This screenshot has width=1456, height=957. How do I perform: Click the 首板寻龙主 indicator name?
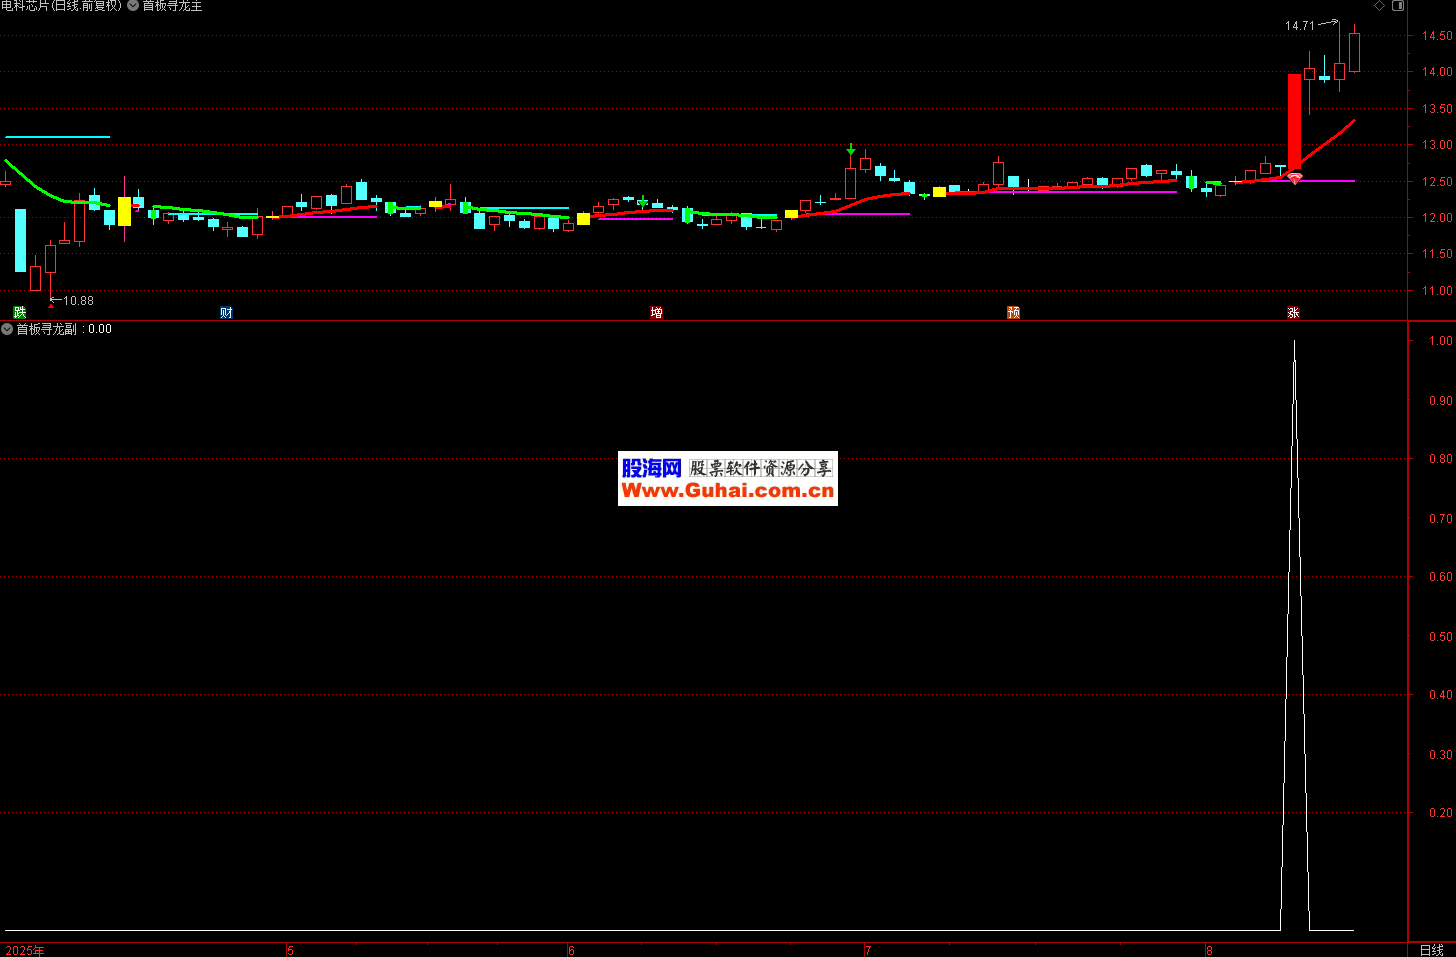pyautogui.click(x=172, y=6)
